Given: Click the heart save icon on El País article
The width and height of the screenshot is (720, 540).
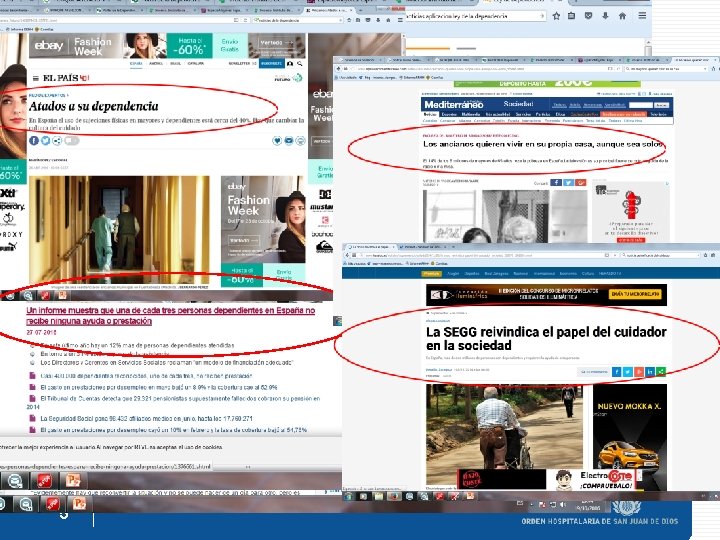Looking at the screenshot, I should pyautogui.click(x=277, y=141).
